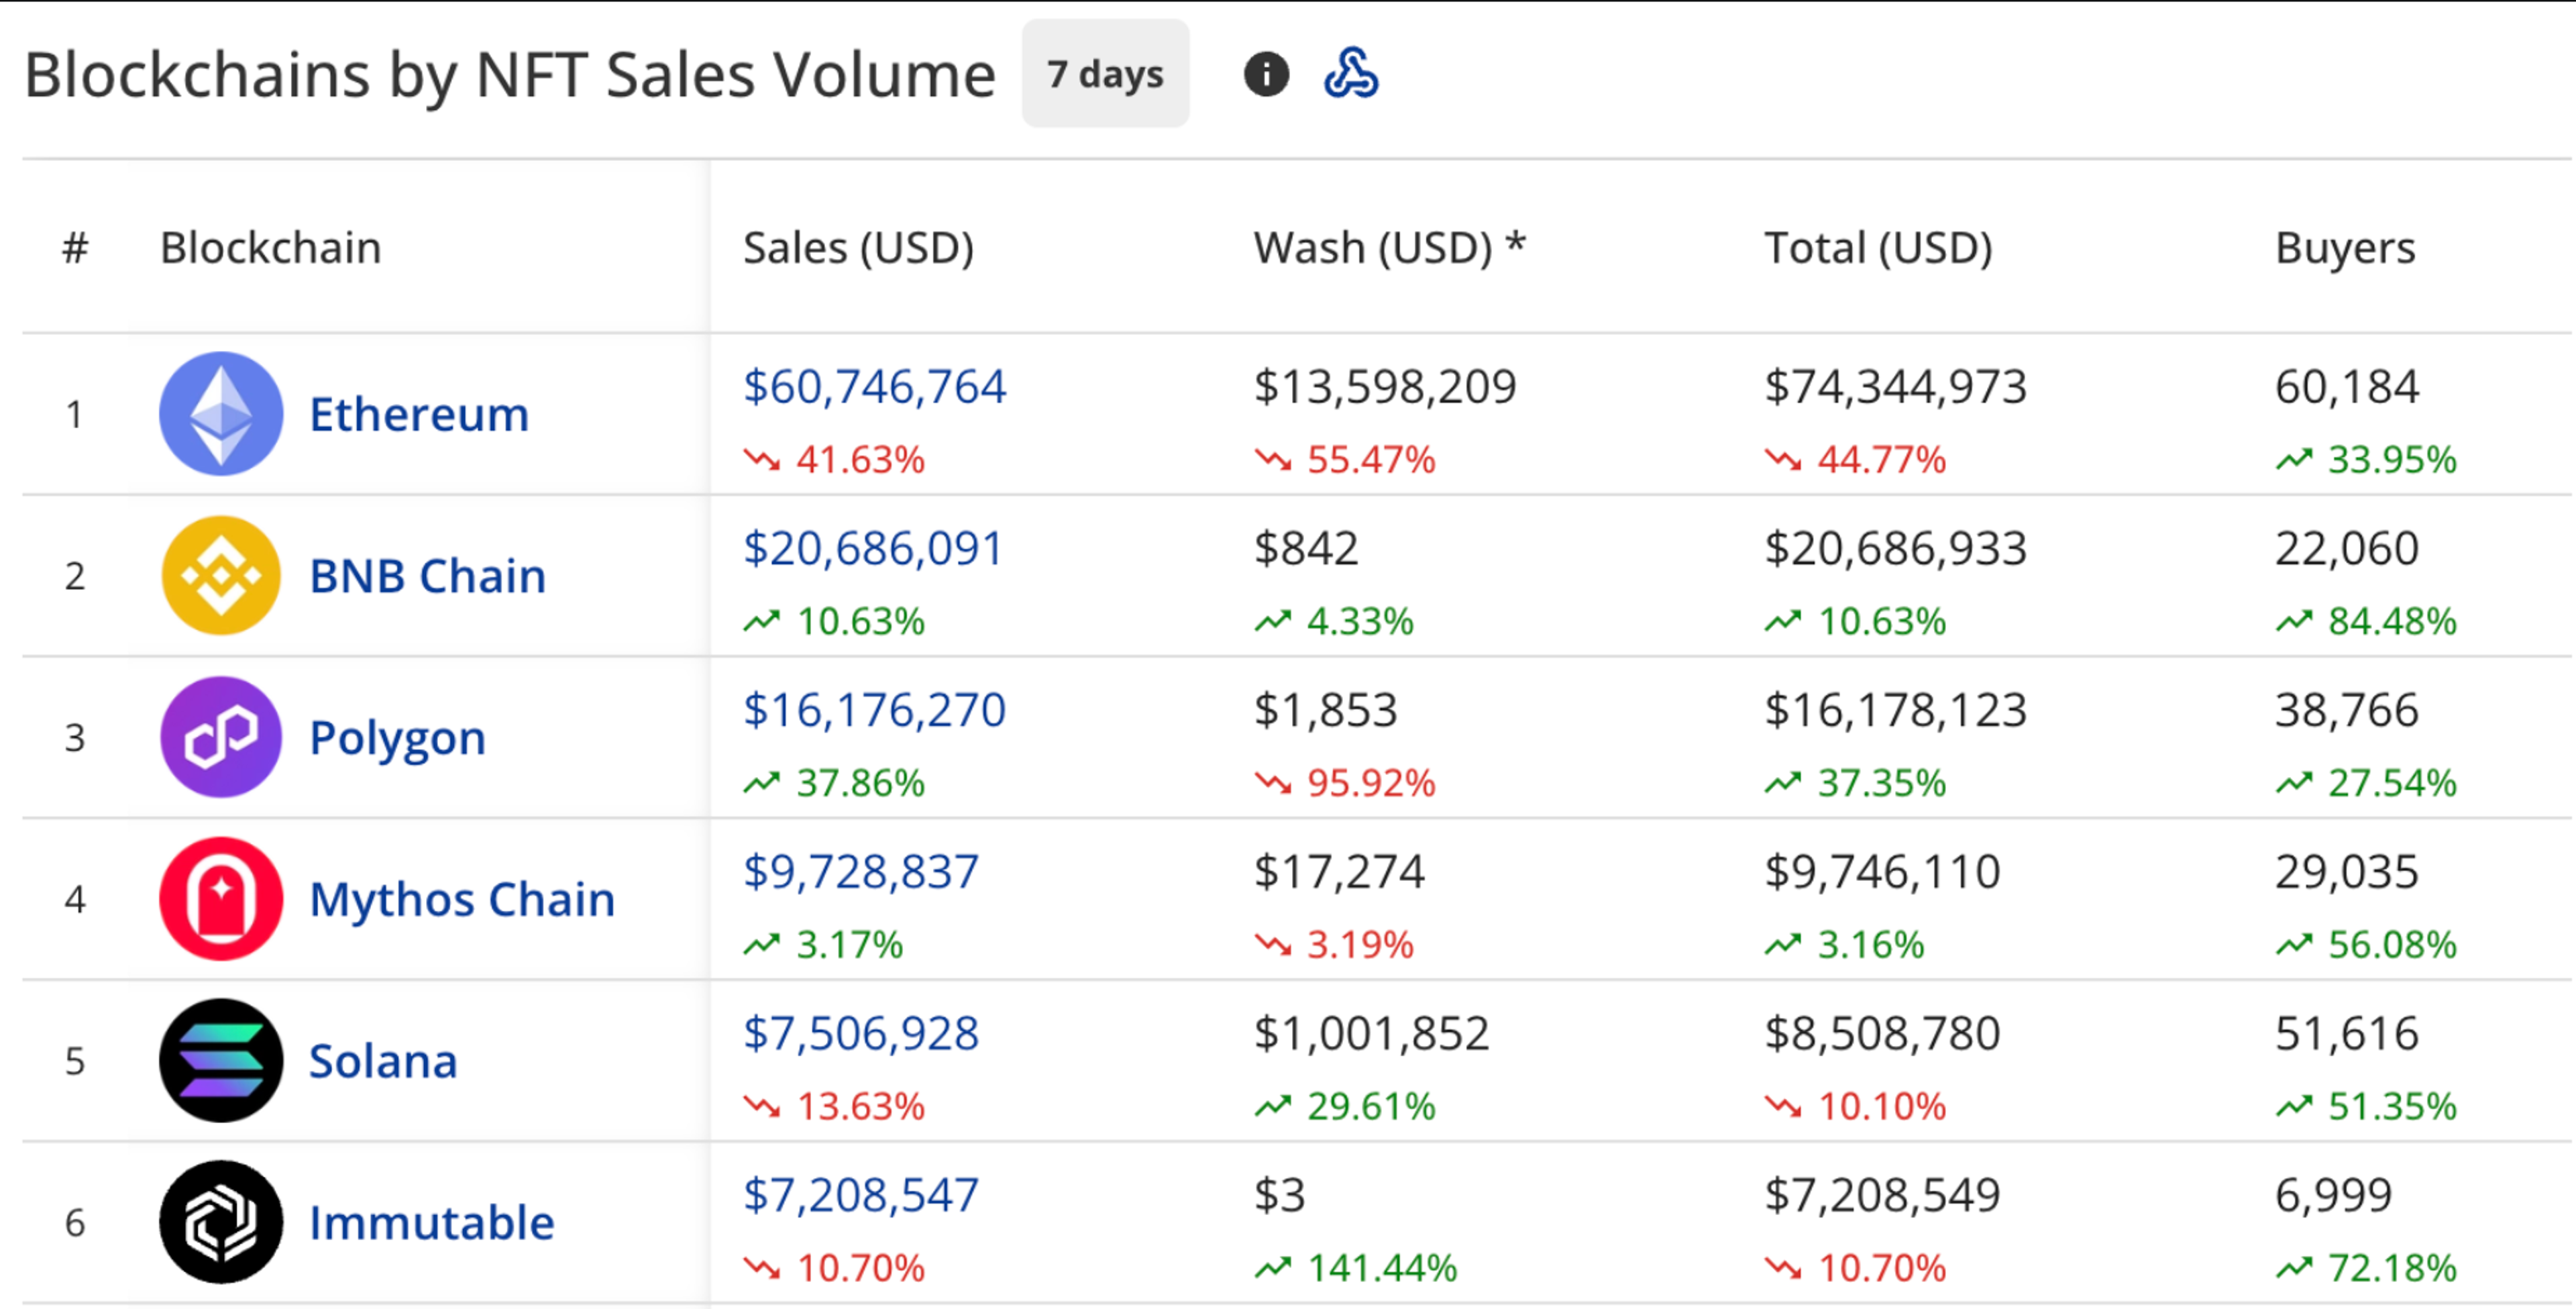Select Immutable buyers count 6,999
Screen dimensions: 2576x1309
(x=2334, y=1195)
